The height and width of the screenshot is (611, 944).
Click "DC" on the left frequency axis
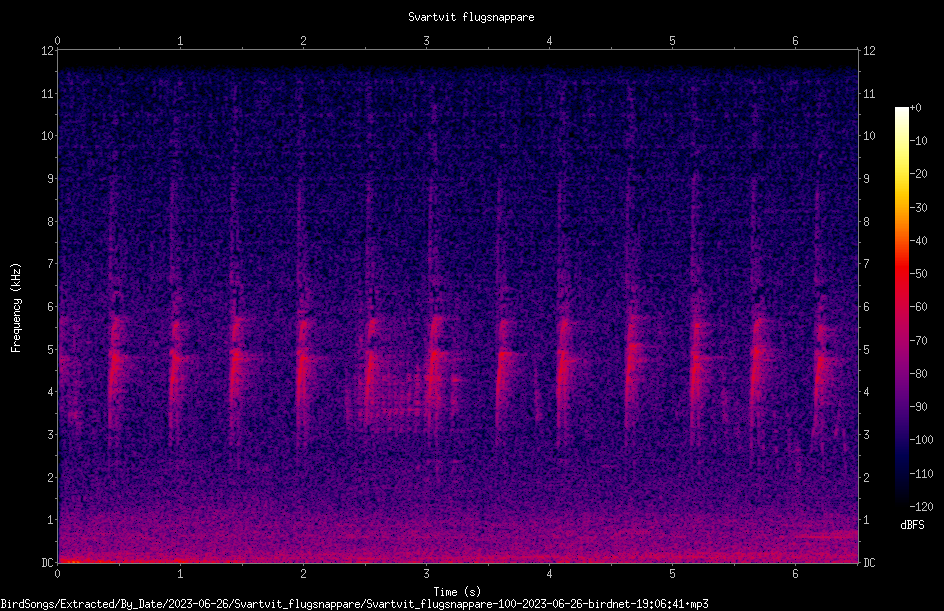[x=47, y=563]
